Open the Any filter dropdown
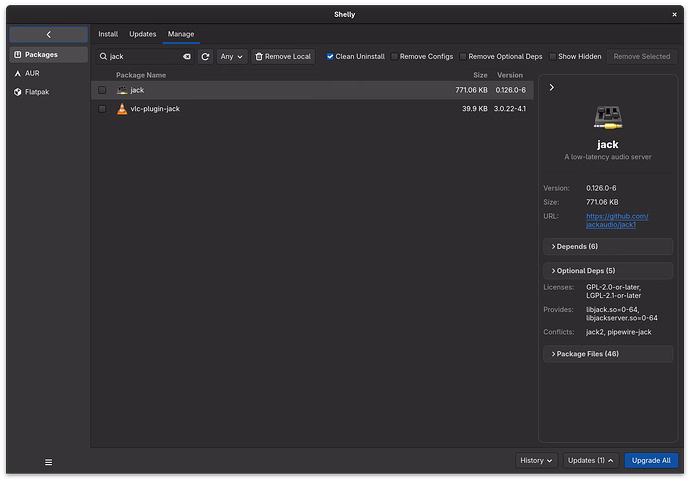The image size is (690, 480). [232, 56]
